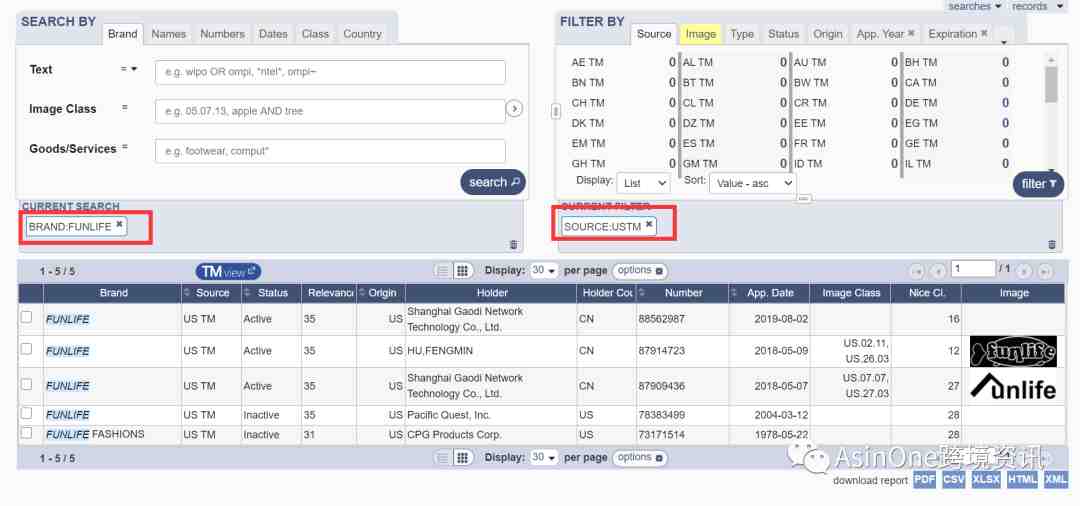Go to first page arrow

pyautogui.click(x=917, y=271)
